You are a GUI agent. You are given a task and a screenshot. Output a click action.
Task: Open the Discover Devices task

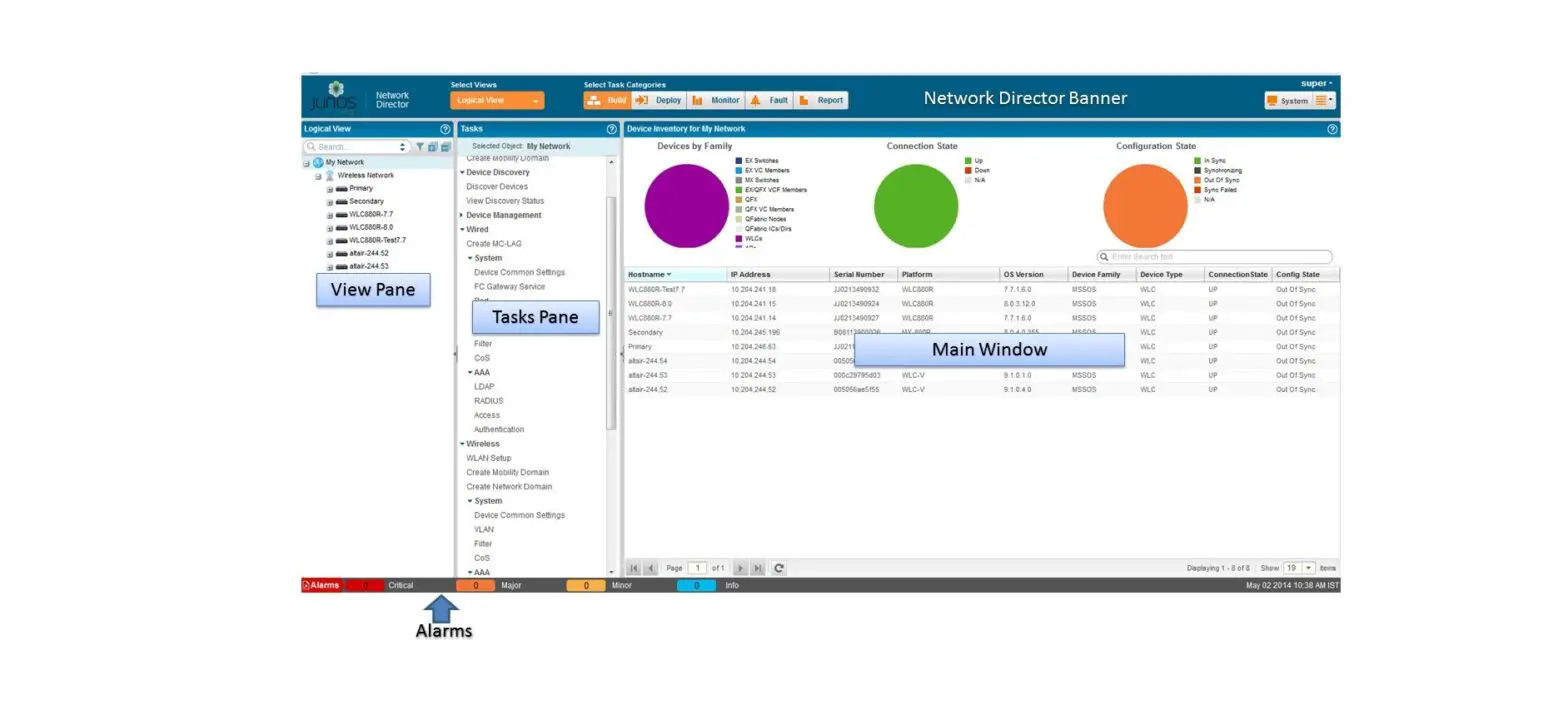click(497, 186)
